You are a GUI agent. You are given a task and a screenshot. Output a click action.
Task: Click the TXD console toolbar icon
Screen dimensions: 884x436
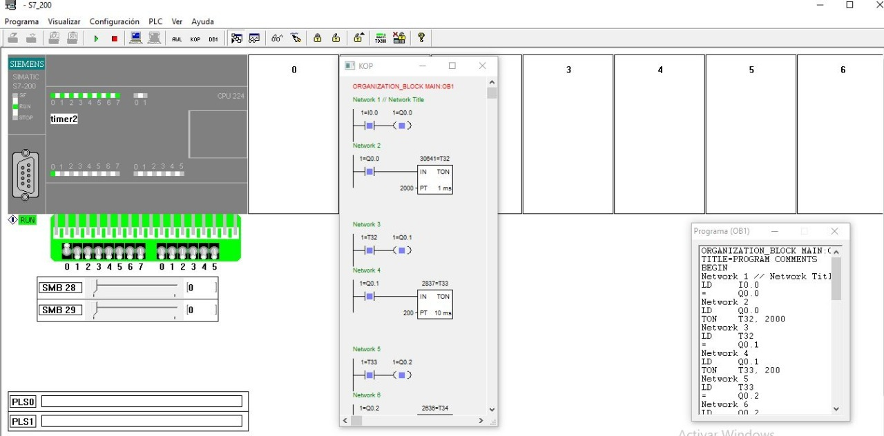point(381,38)
